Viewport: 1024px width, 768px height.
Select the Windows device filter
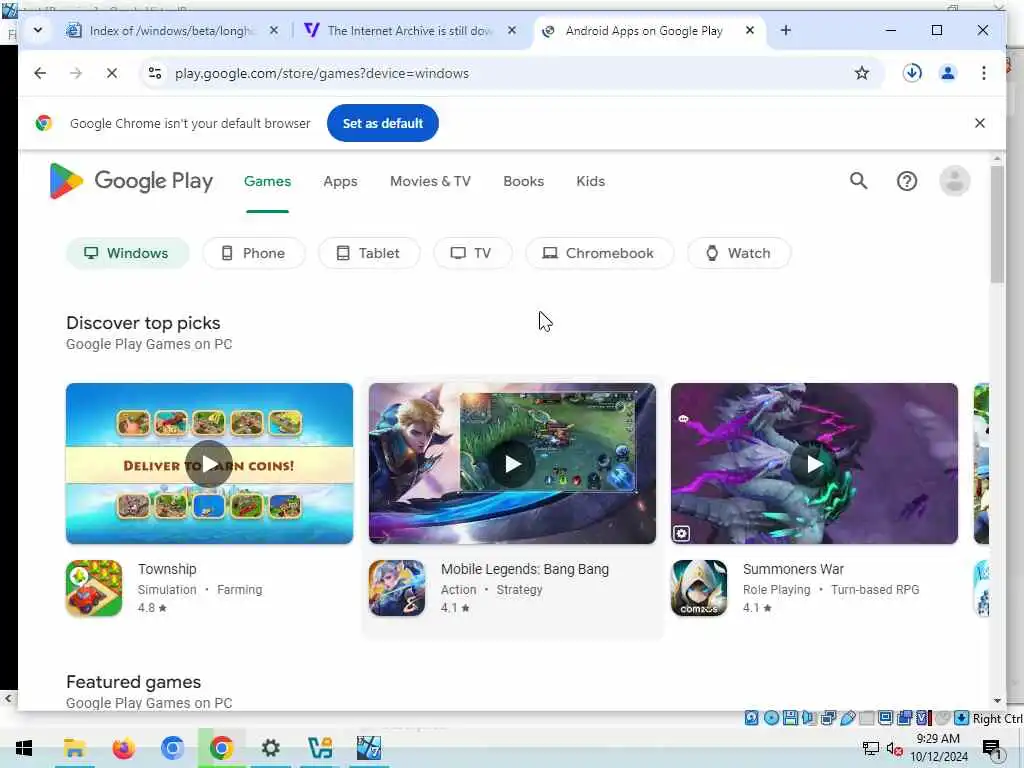point(127,253)
